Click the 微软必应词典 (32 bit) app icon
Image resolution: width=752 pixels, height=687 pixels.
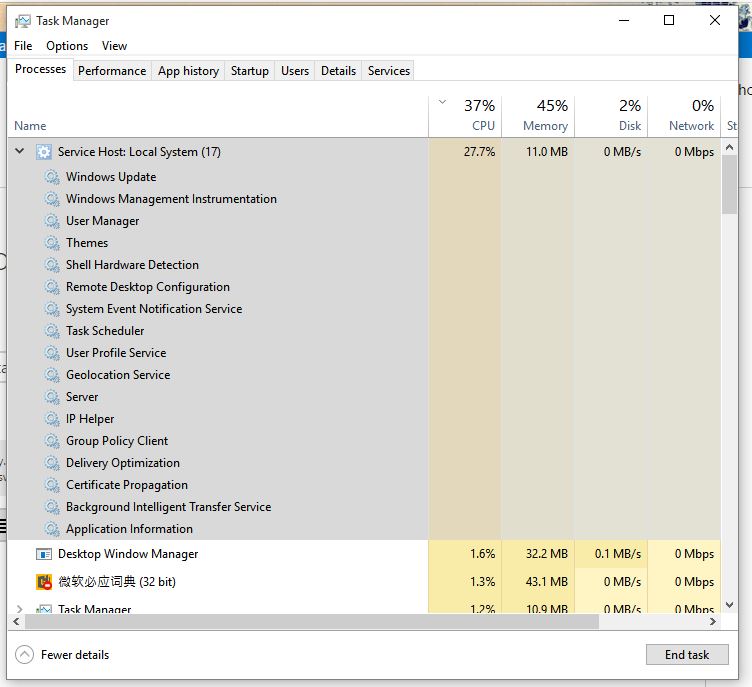[44, 582]
